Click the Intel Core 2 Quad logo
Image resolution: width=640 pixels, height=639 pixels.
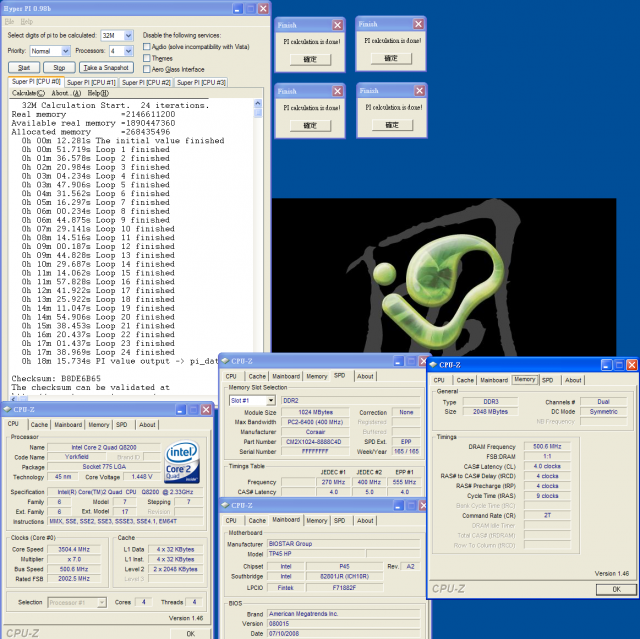(x=182, y=462)
